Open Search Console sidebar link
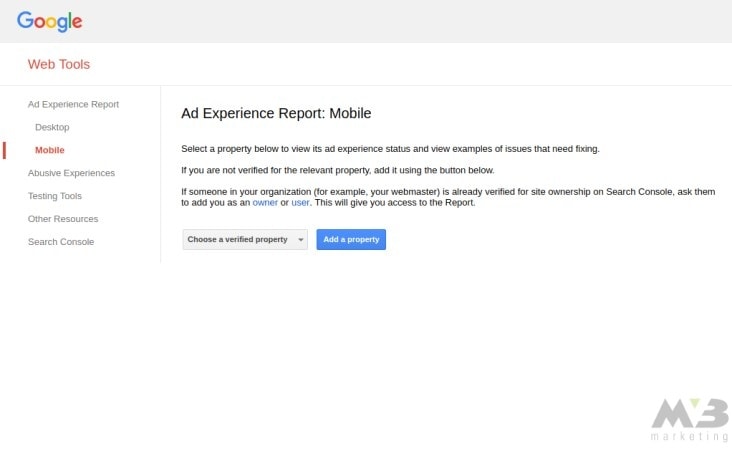 point(61,242)
